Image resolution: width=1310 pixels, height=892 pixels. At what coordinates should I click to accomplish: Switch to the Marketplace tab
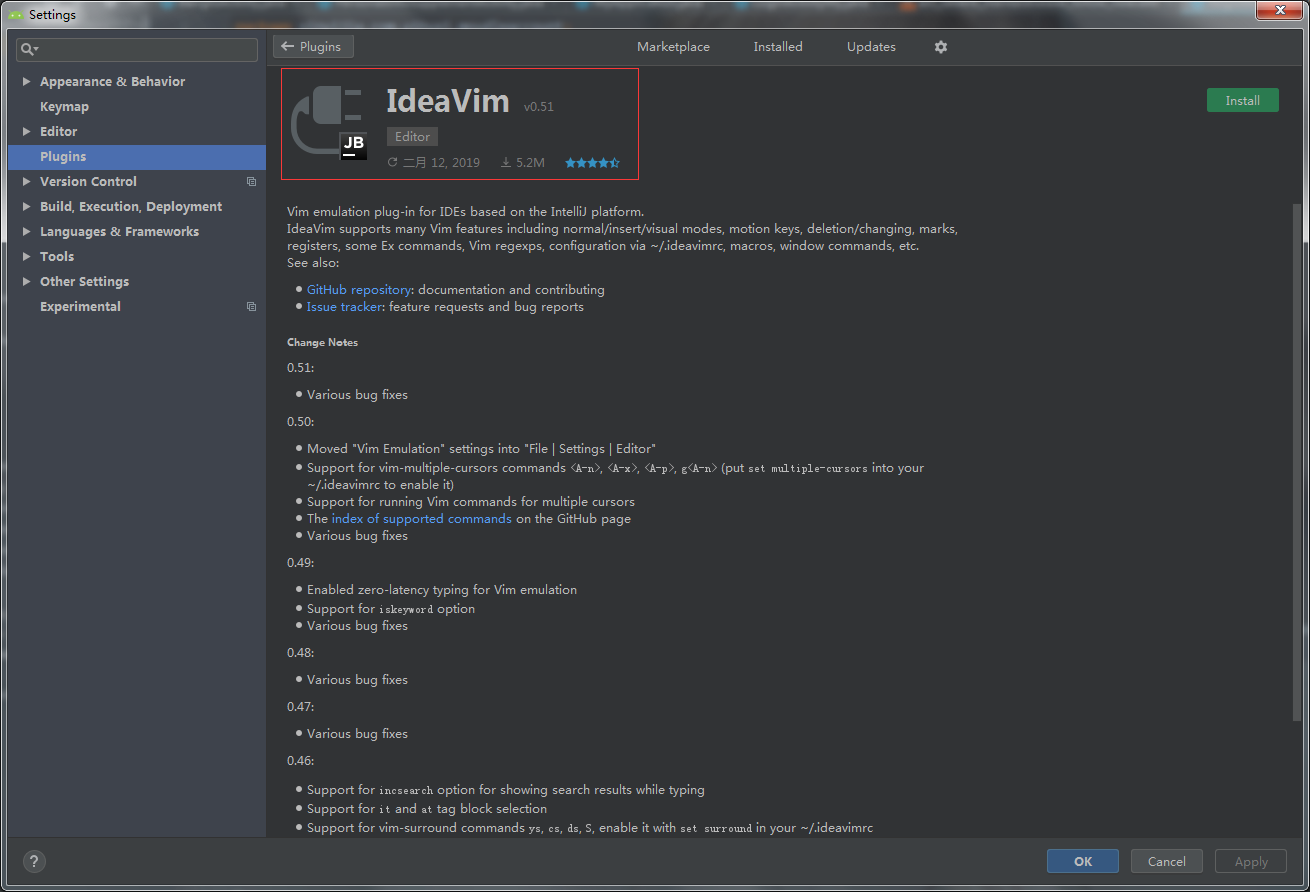point(673,46)
